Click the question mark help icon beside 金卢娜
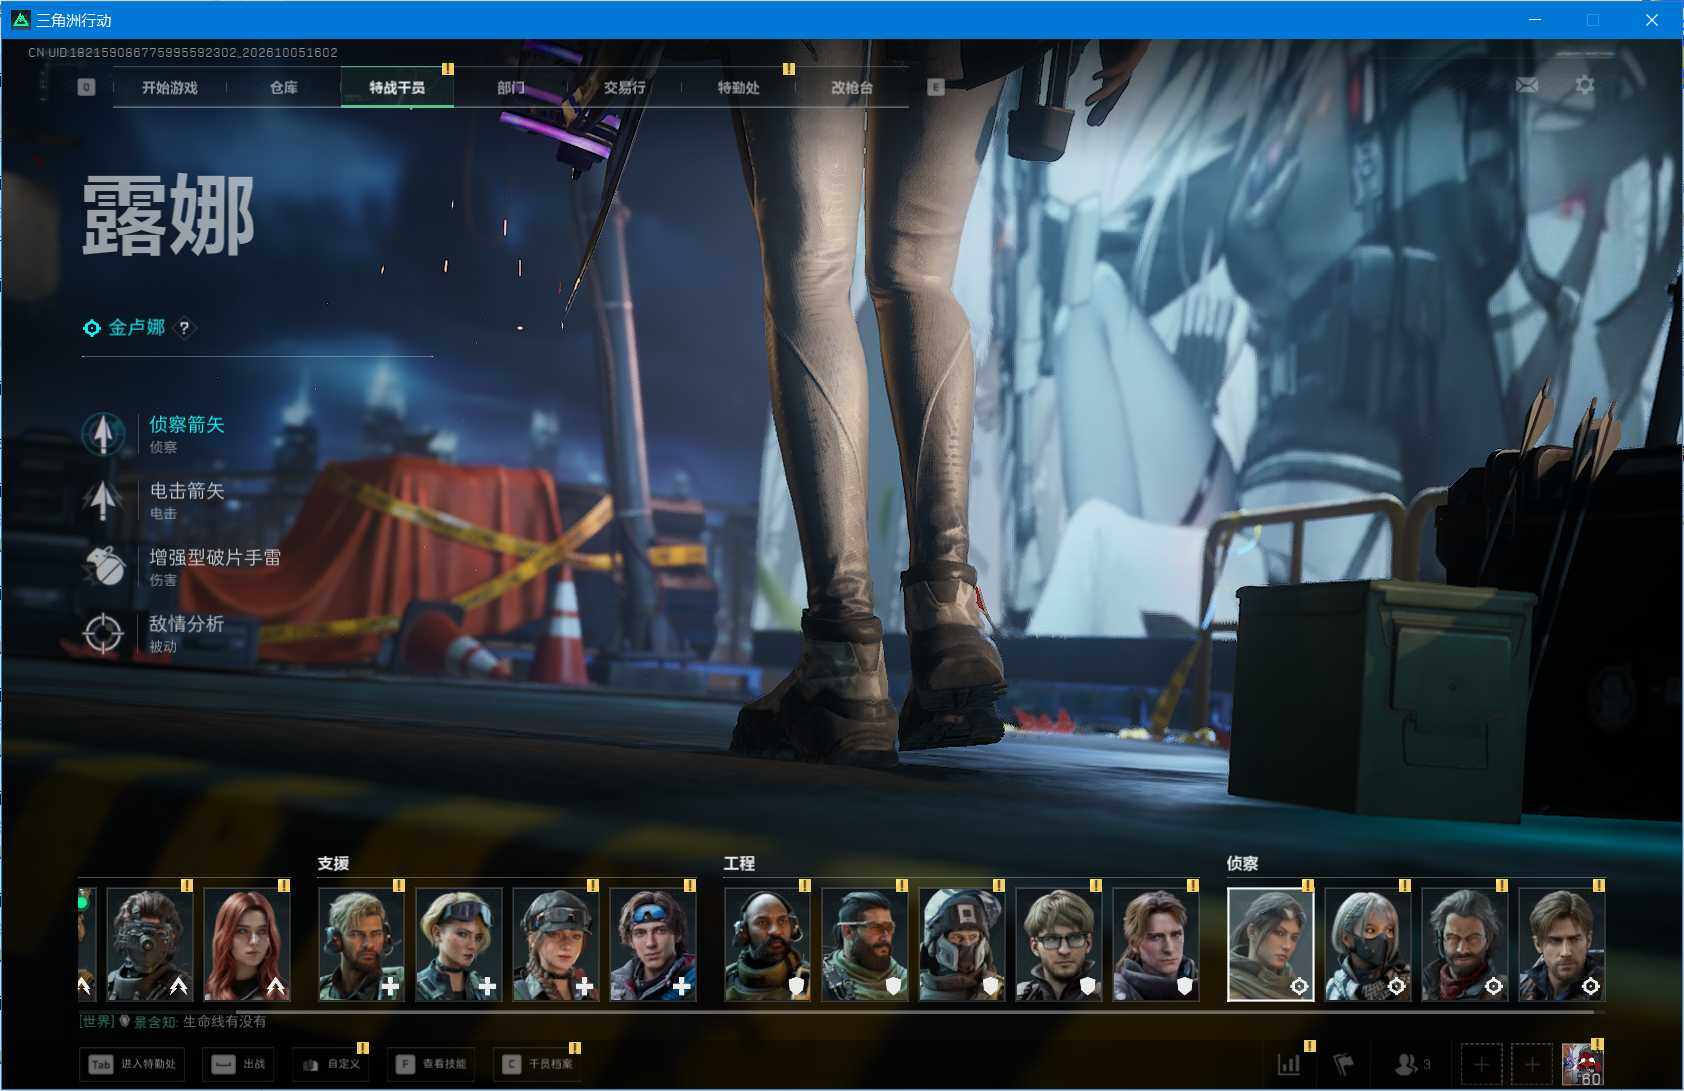 [184, 328]
